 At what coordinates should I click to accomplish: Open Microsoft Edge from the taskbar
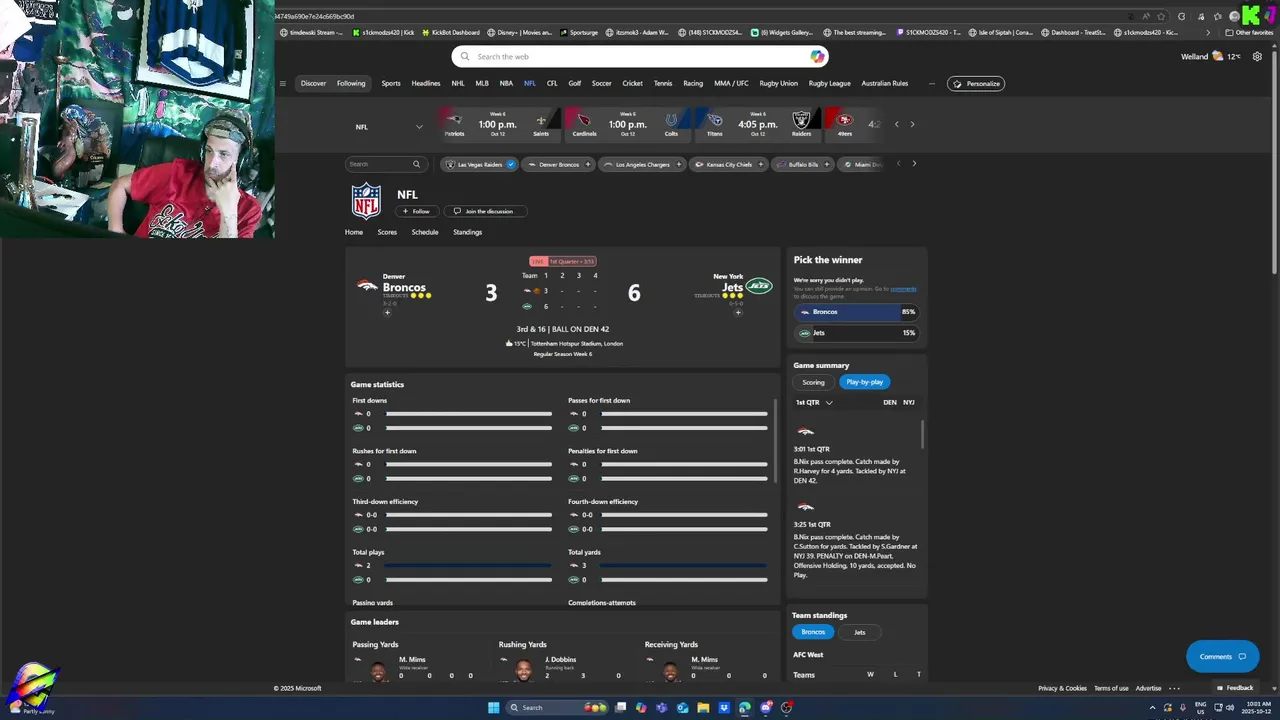744,708
